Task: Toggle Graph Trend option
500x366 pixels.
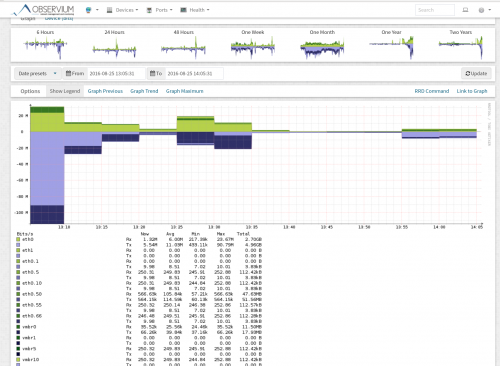Action: (x=144, y=91)
